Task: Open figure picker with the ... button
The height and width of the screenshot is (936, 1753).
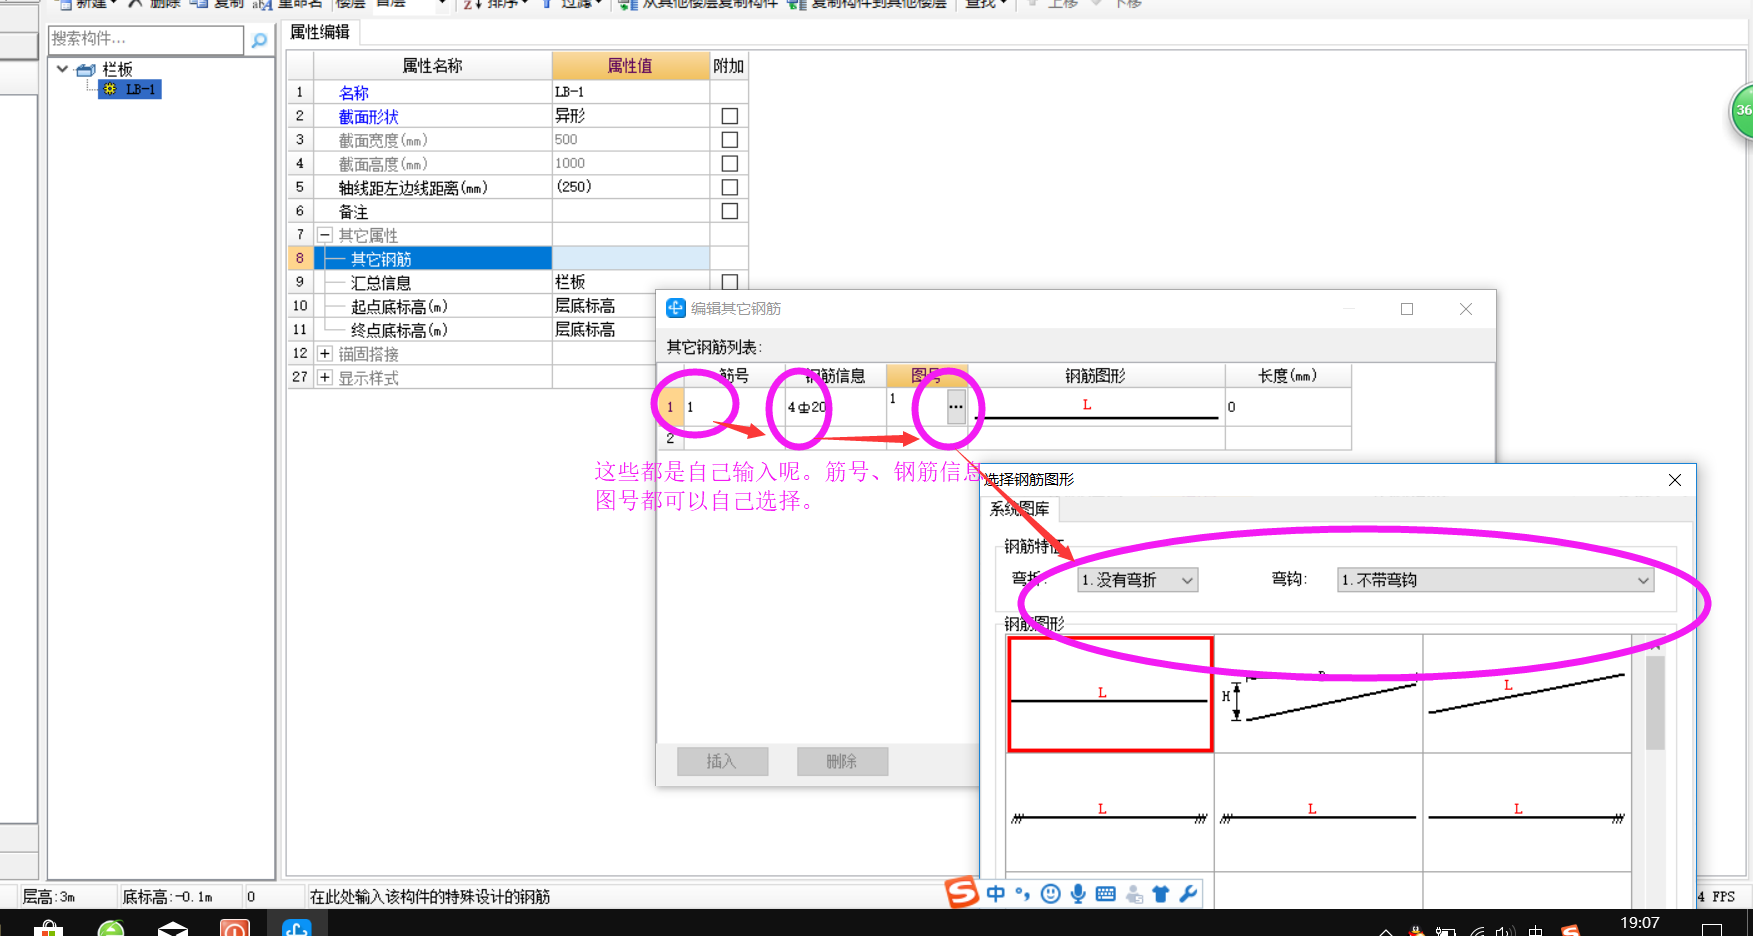Action: click(x=956, y=406)
